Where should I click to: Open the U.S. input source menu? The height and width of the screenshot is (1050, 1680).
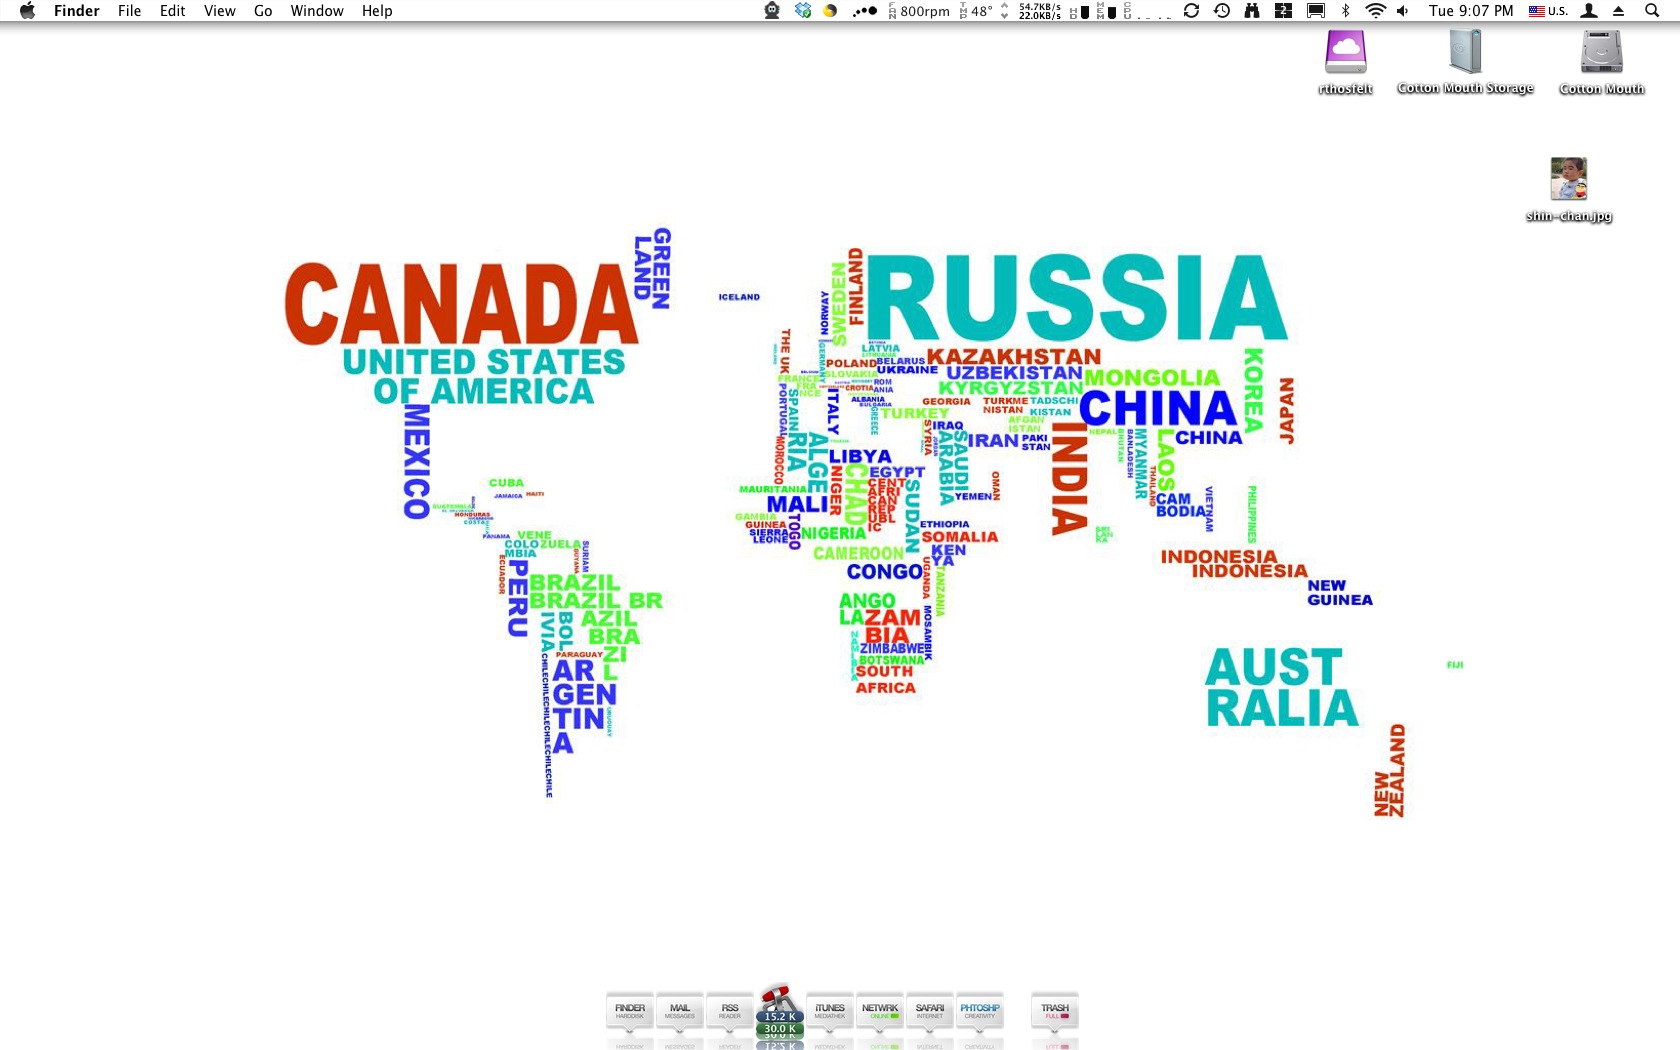1548,11
